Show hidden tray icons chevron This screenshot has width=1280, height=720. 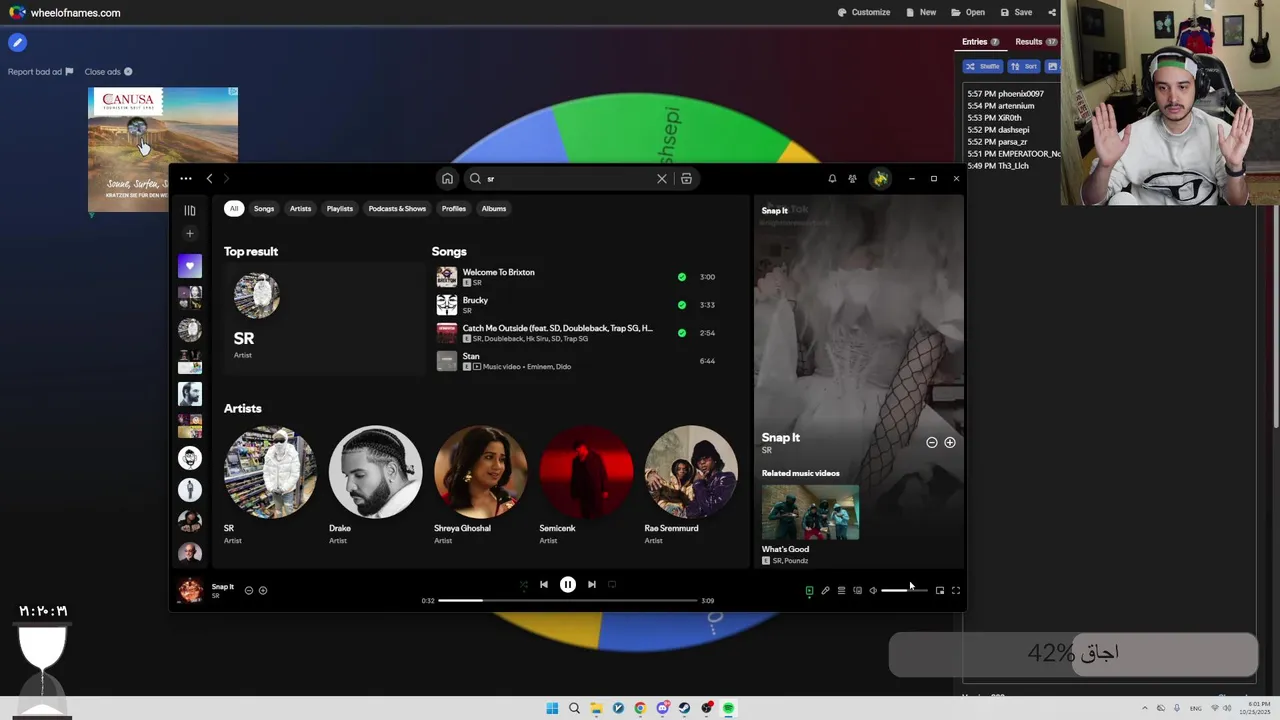(x=1145, y=708)
